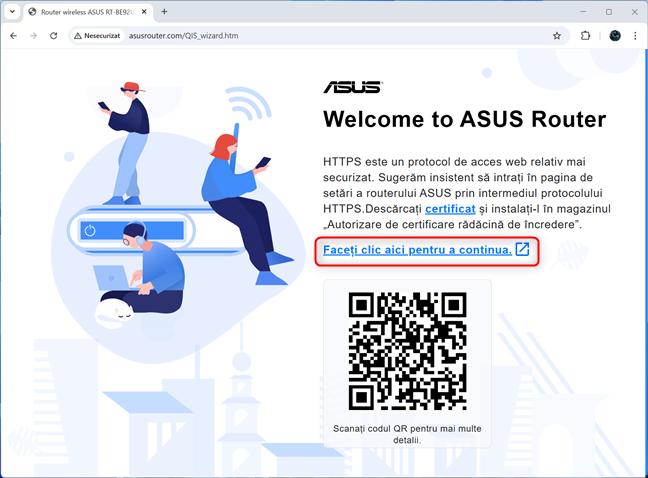The height and width of the screenshot is (478, 648).
Task: Close the Chrome window
Action: click(634, 12)
